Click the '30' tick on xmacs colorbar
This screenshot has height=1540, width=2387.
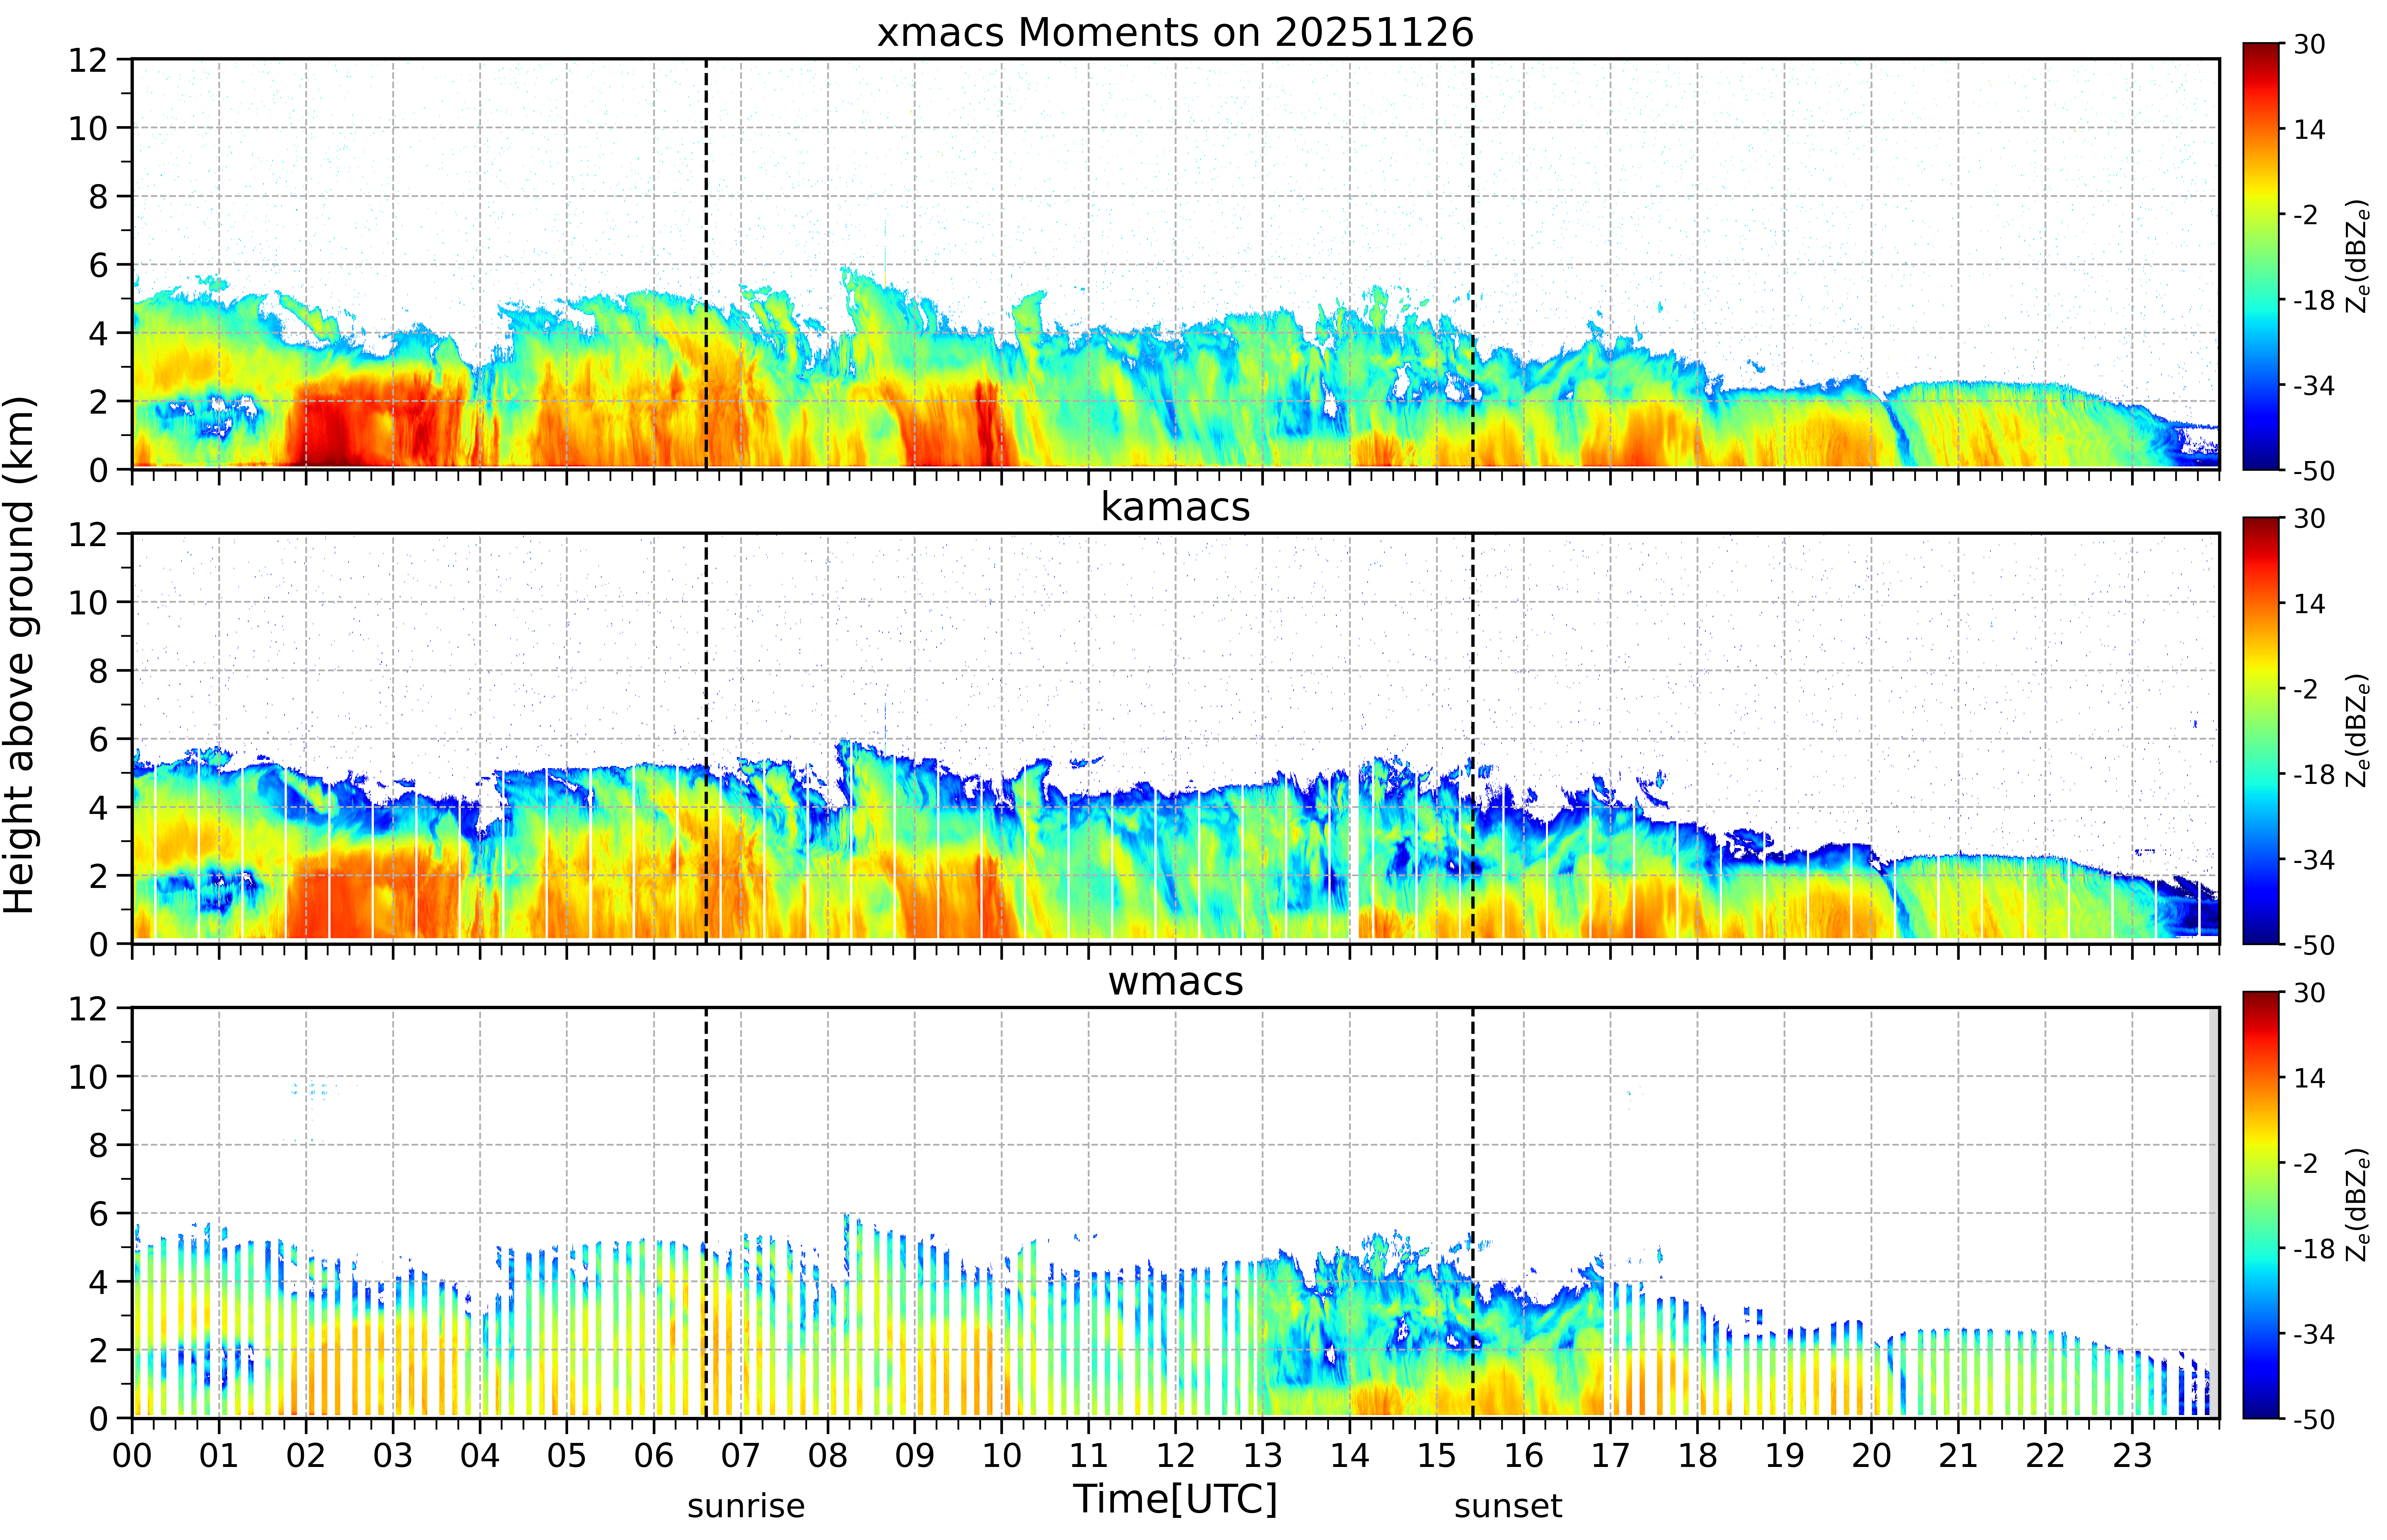pos(2309,44)
